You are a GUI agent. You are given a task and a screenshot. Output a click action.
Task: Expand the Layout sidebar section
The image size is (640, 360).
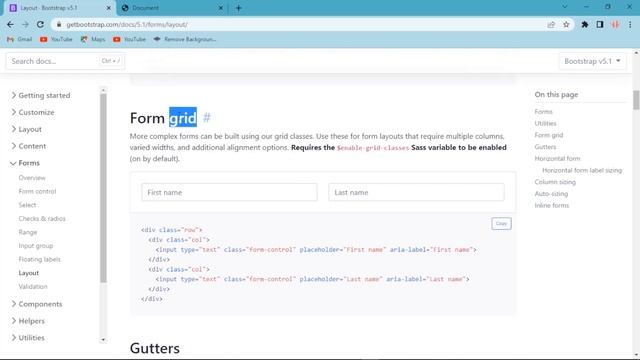coord(26,129)
